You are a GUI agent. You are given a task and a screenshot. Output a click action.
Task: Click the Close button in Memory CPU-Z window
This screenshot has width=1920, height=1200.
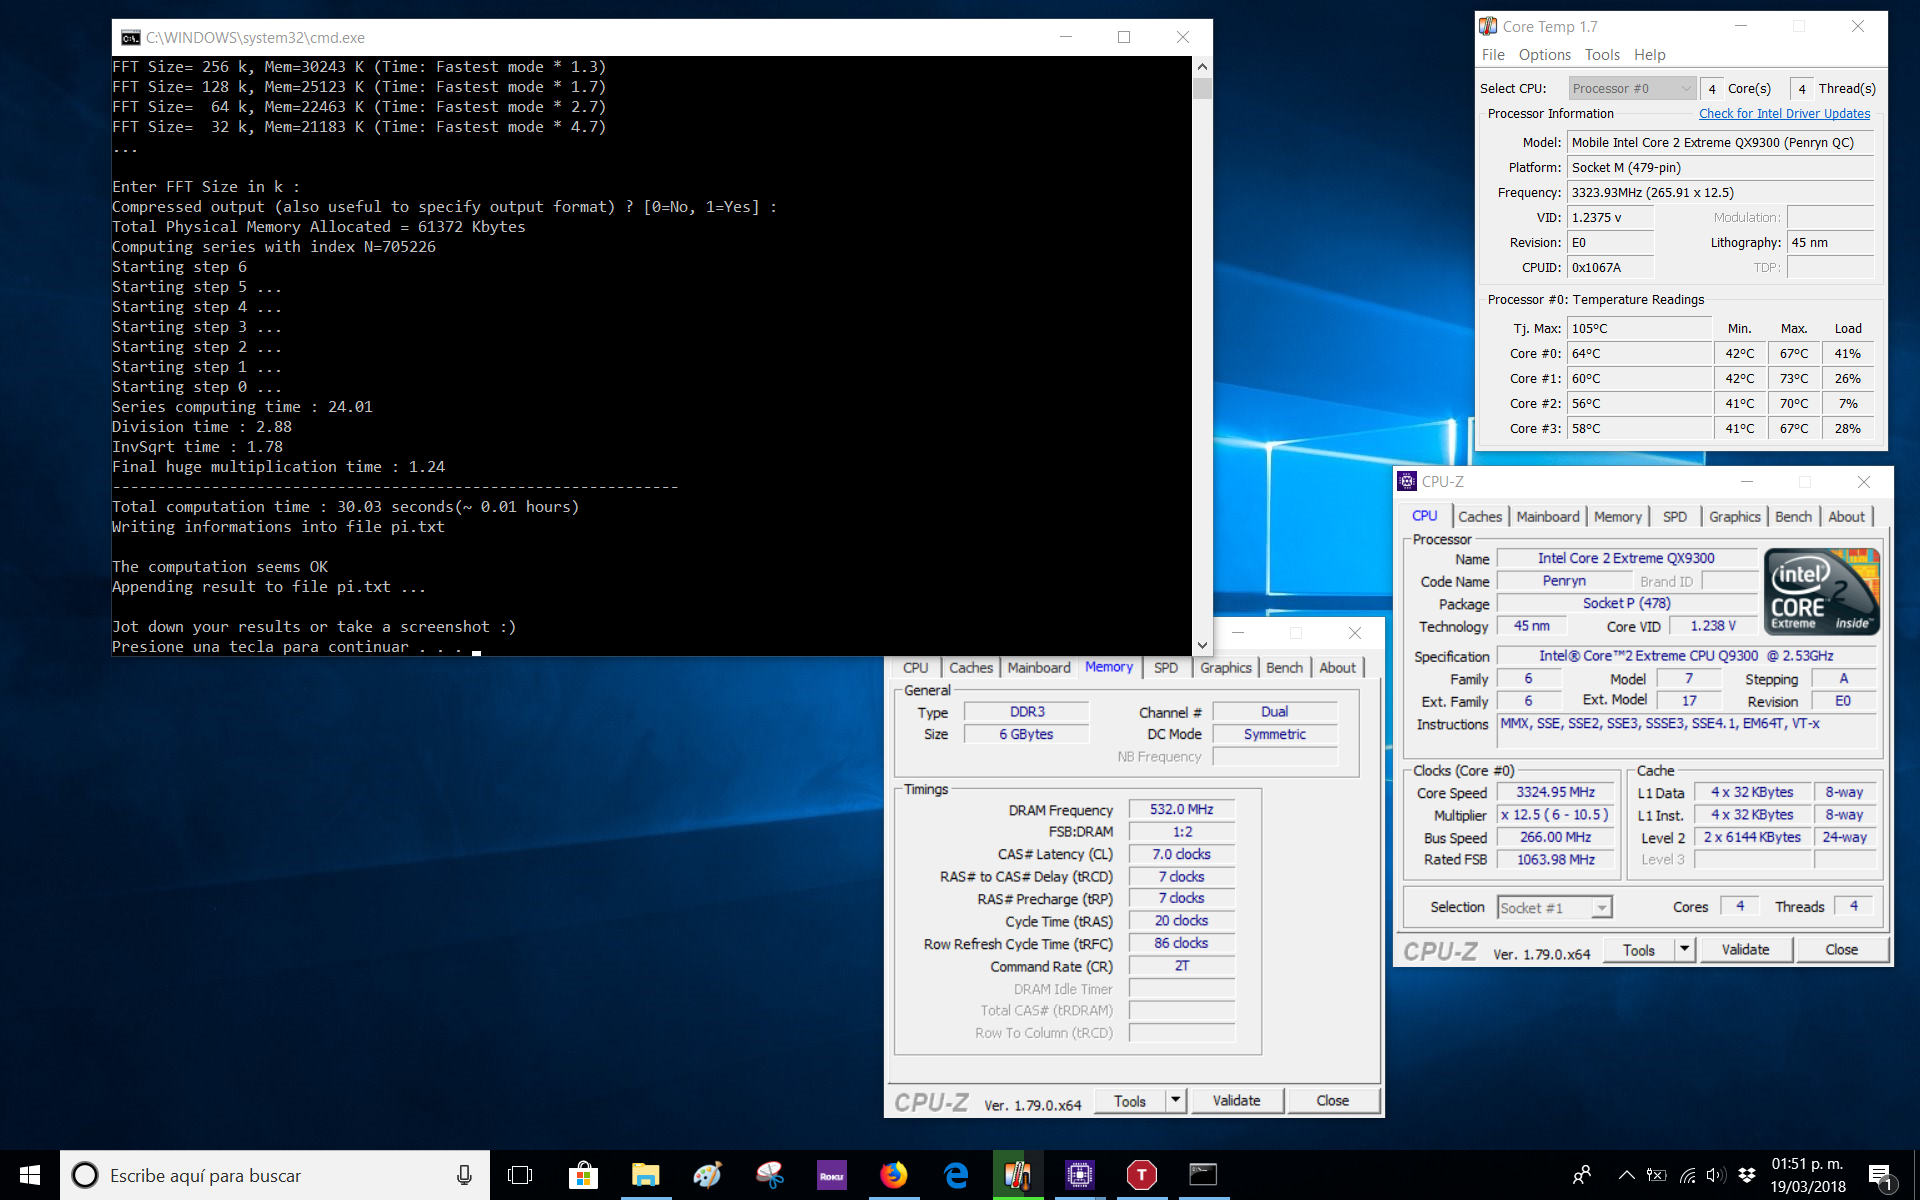click(1332, 1101)
